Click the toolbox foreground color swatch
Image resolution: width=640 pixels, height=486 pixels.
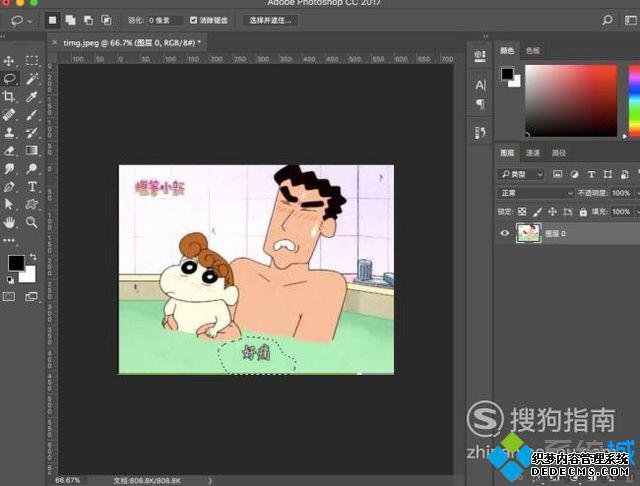[x=16, y=263]
